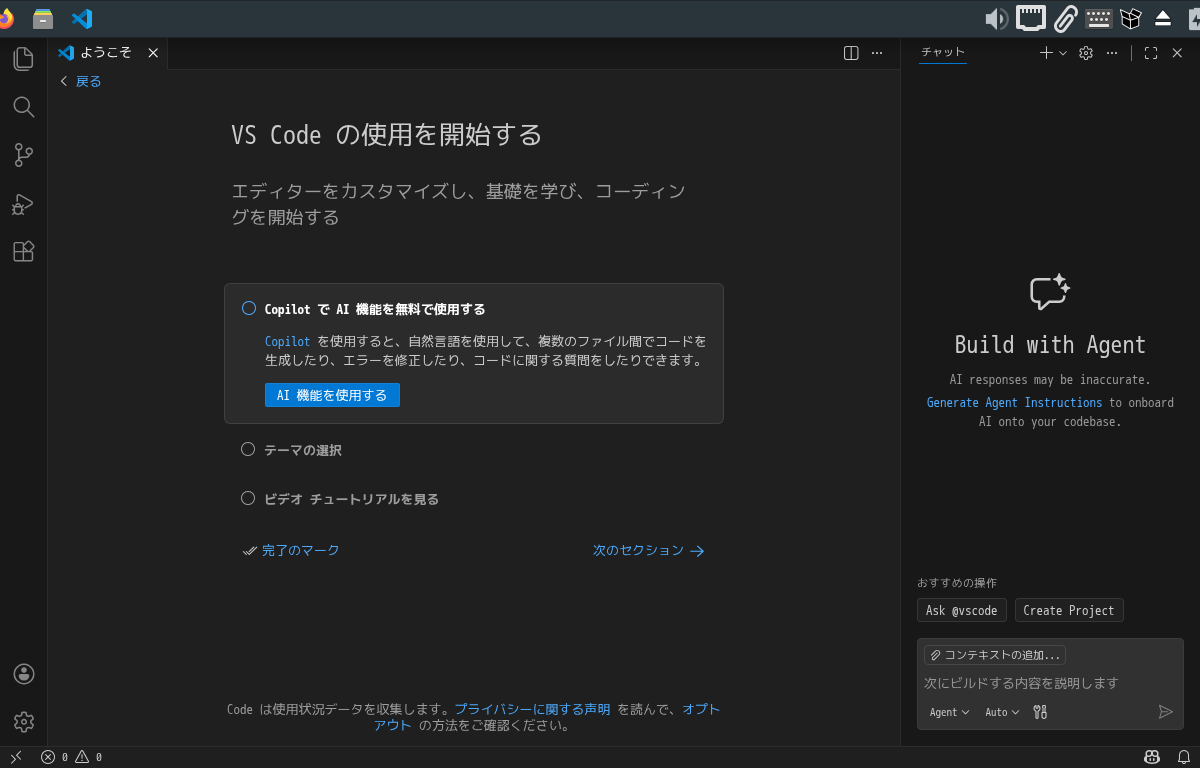Open the new chat dropdown arrow
The width and height of the screenshot is (1200, 768).
(x=1063, y=53)
